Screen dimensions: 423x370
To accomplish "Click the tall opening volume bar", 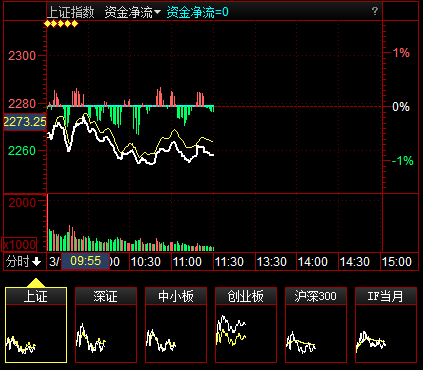I will tap(48, 222).
